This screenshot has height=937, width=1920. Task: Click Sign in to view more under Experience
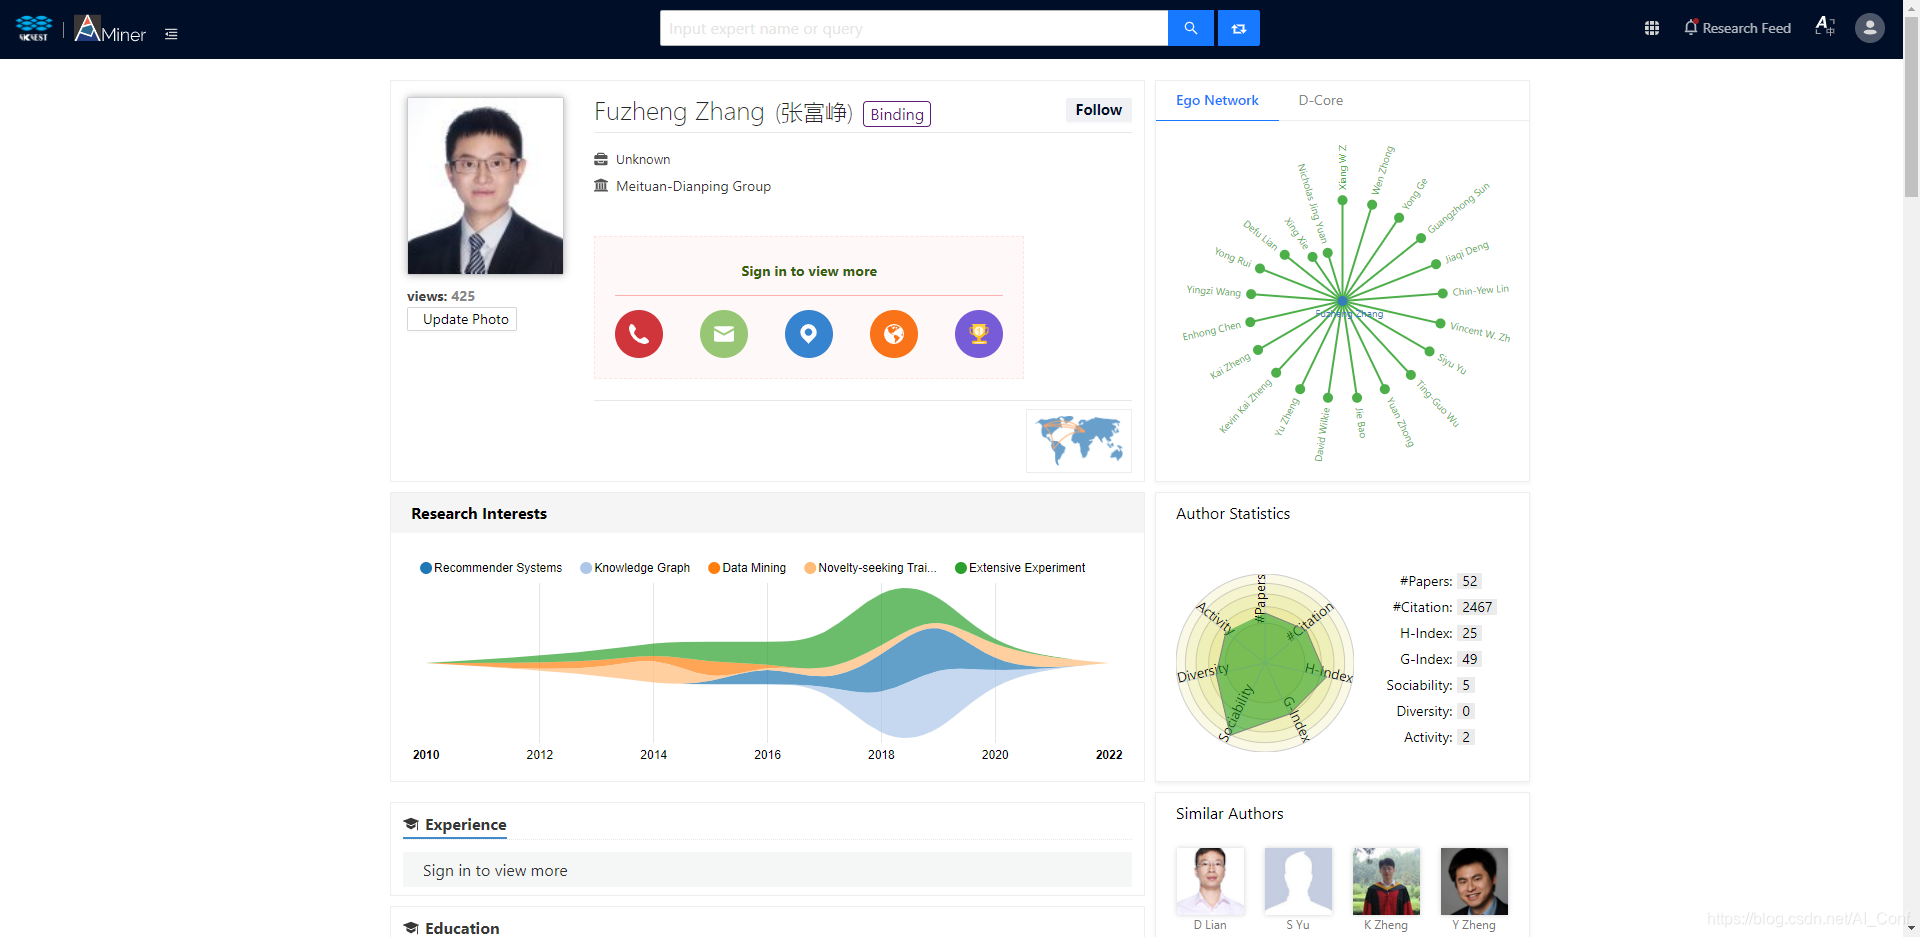pyautogui.click(x=495, y=871)
